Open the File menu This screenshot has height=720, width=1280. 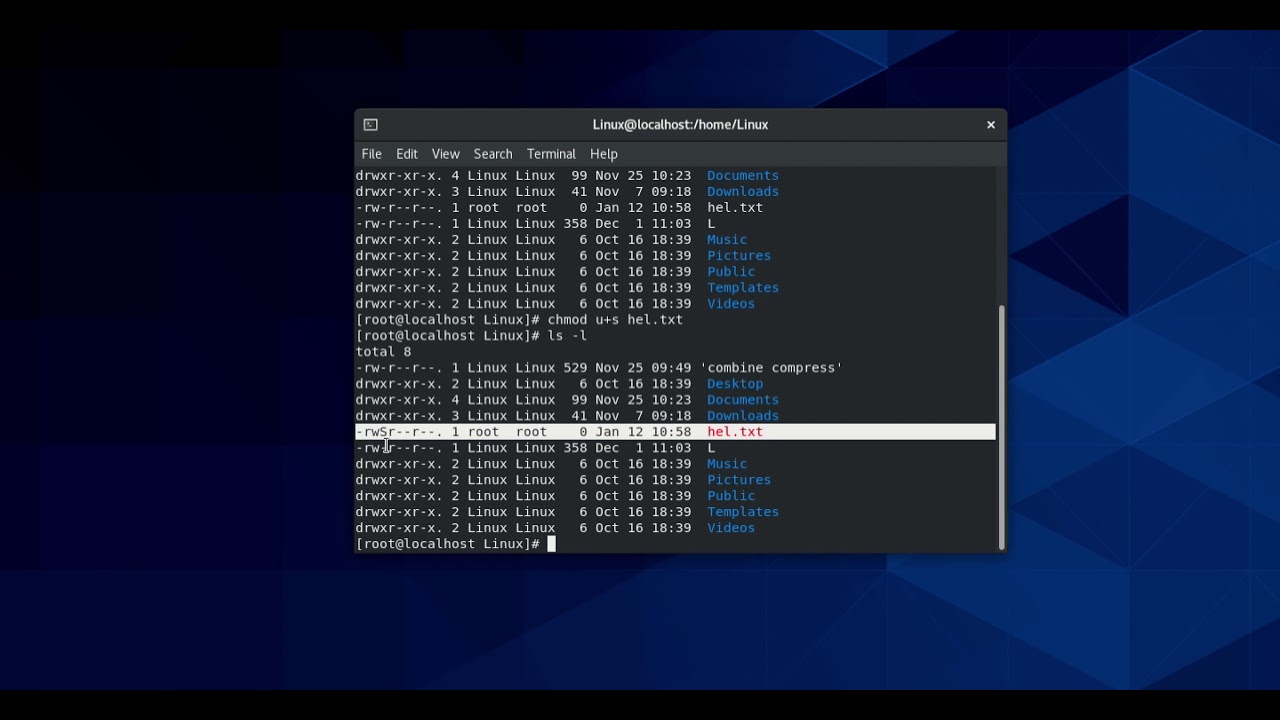(372, 154)
